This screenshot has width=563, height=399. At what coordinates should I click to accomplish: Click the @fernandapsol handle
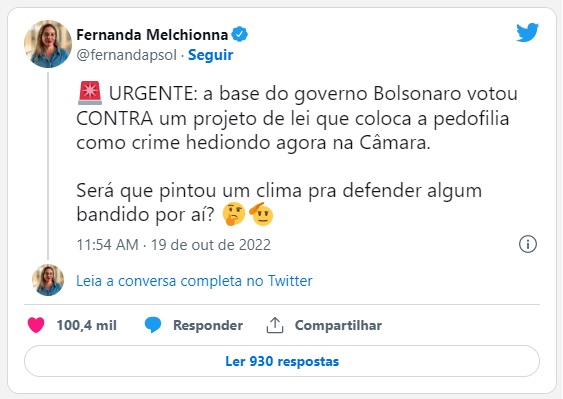(x=126, y=55)
